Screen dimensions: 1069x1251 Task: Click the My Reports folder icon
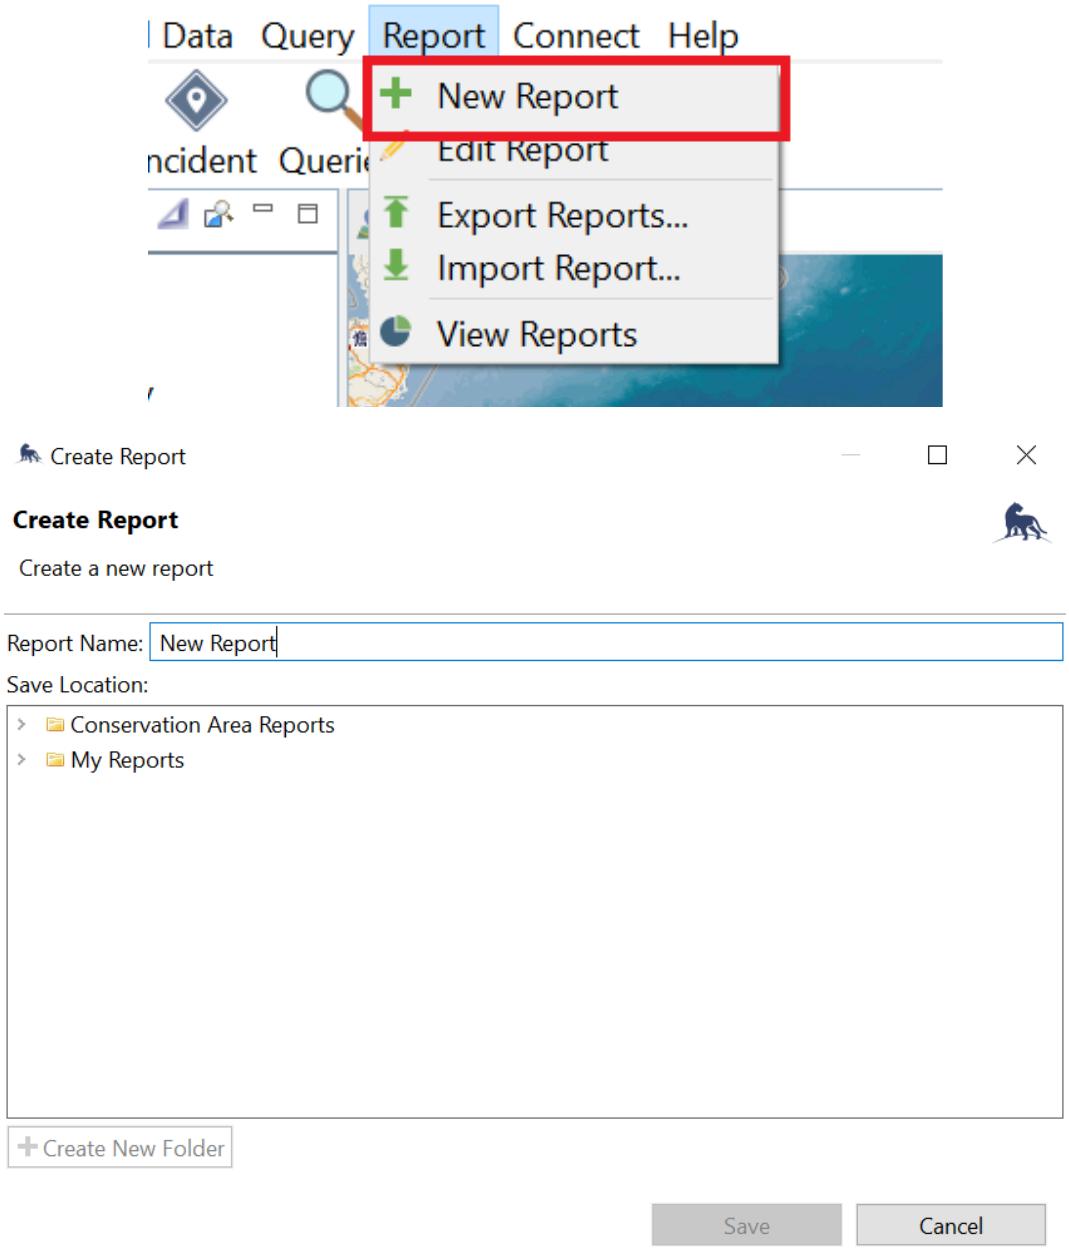point(55,760)
